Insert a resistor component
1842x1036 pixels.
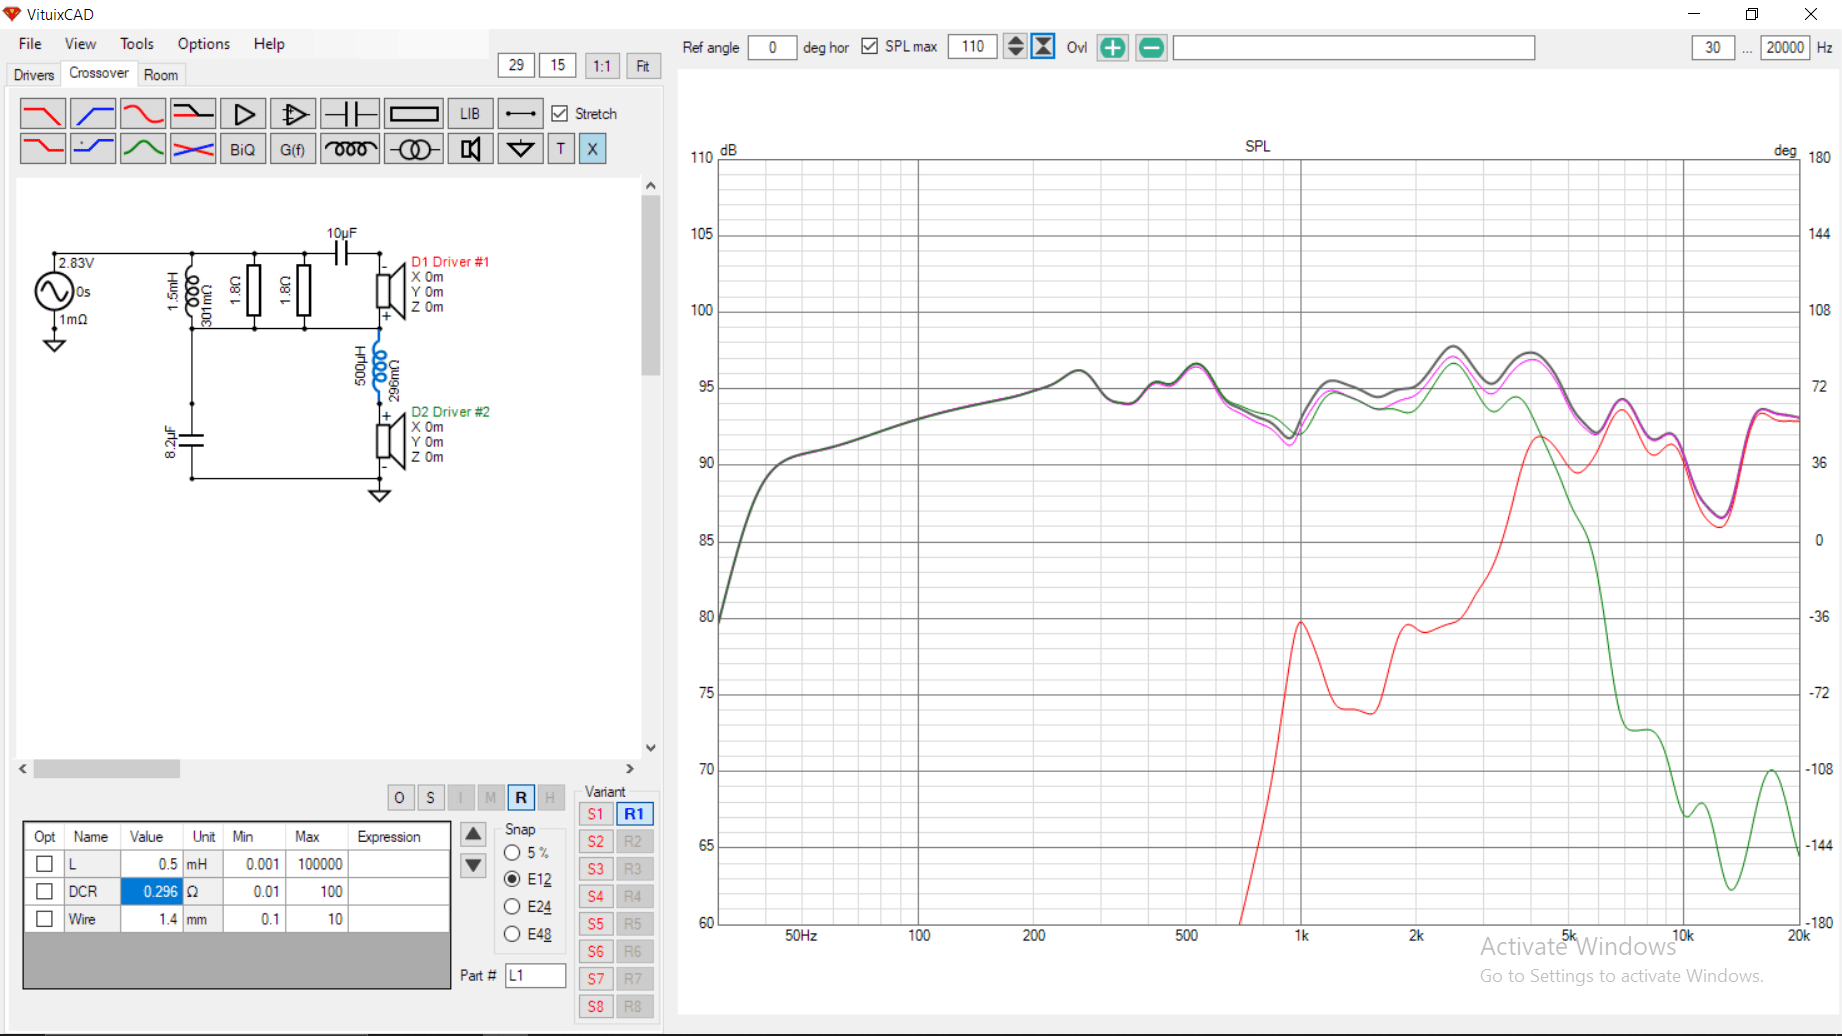[x=414, y=114]
